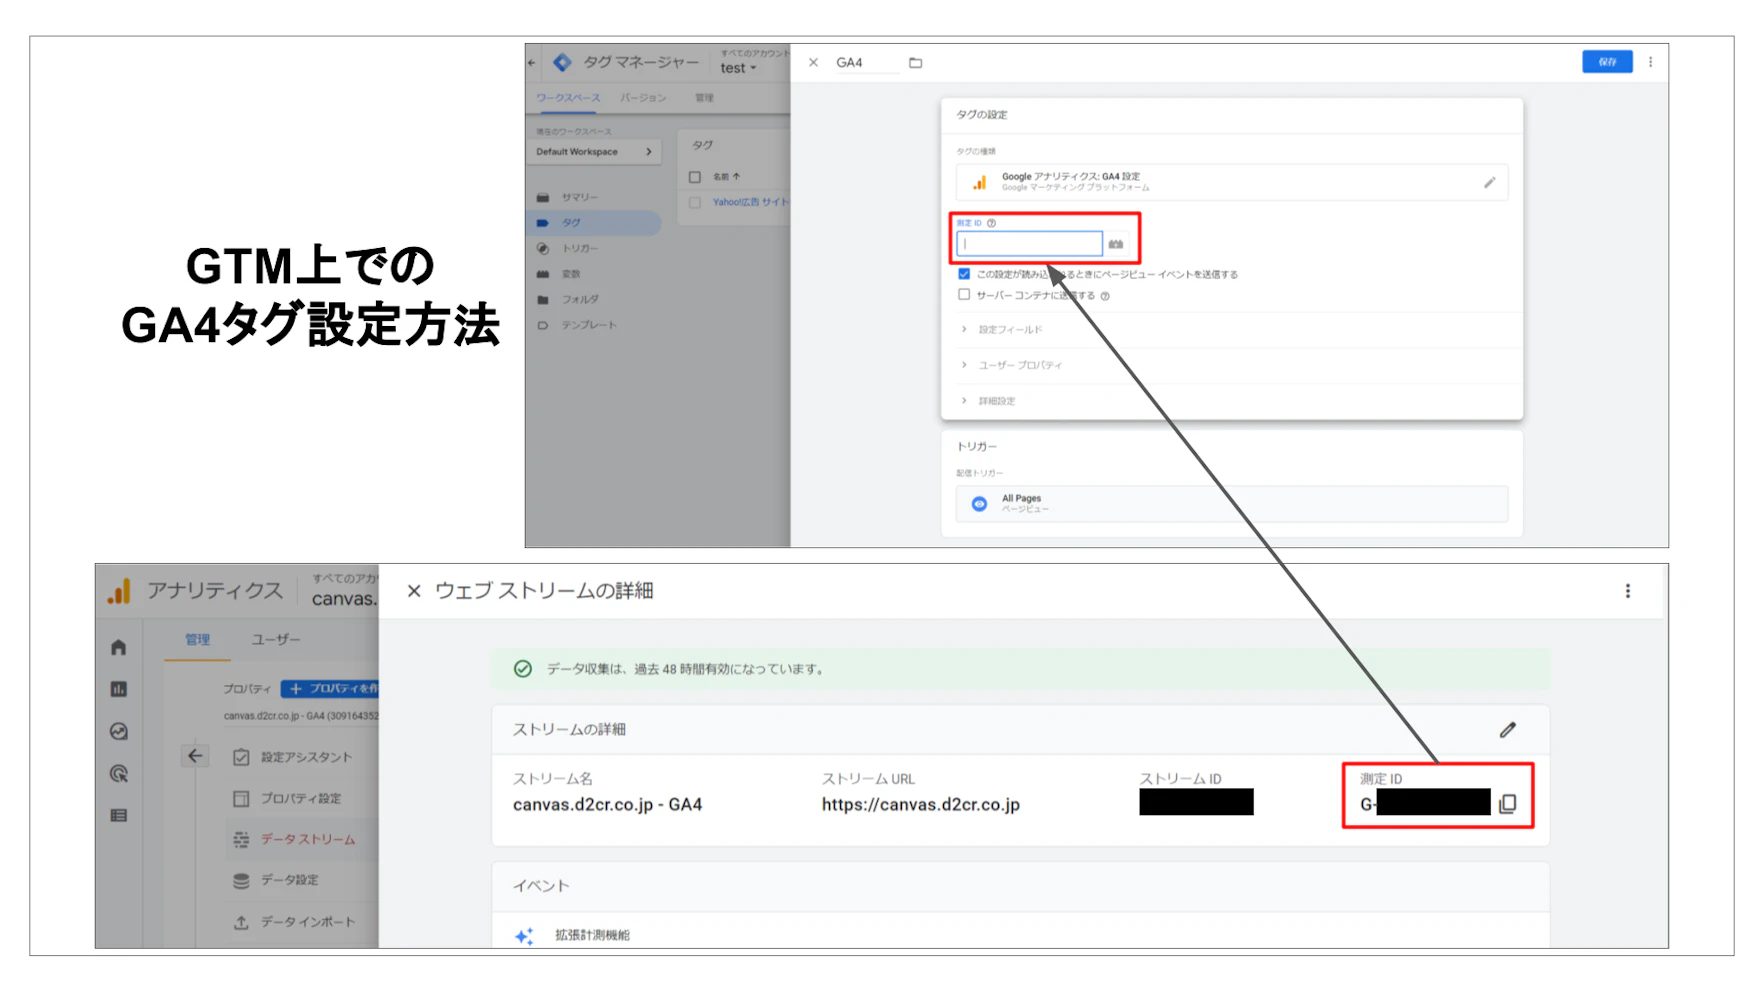The height and width of the screenshot is (992, 1764).
Task: Click the Analytics explore icon
Action: pyautogui.click(x=119, y=732)
